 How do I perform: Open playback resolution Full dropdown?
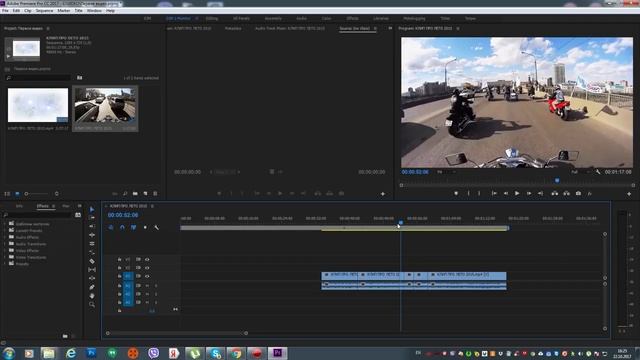(x=580, y=172)
